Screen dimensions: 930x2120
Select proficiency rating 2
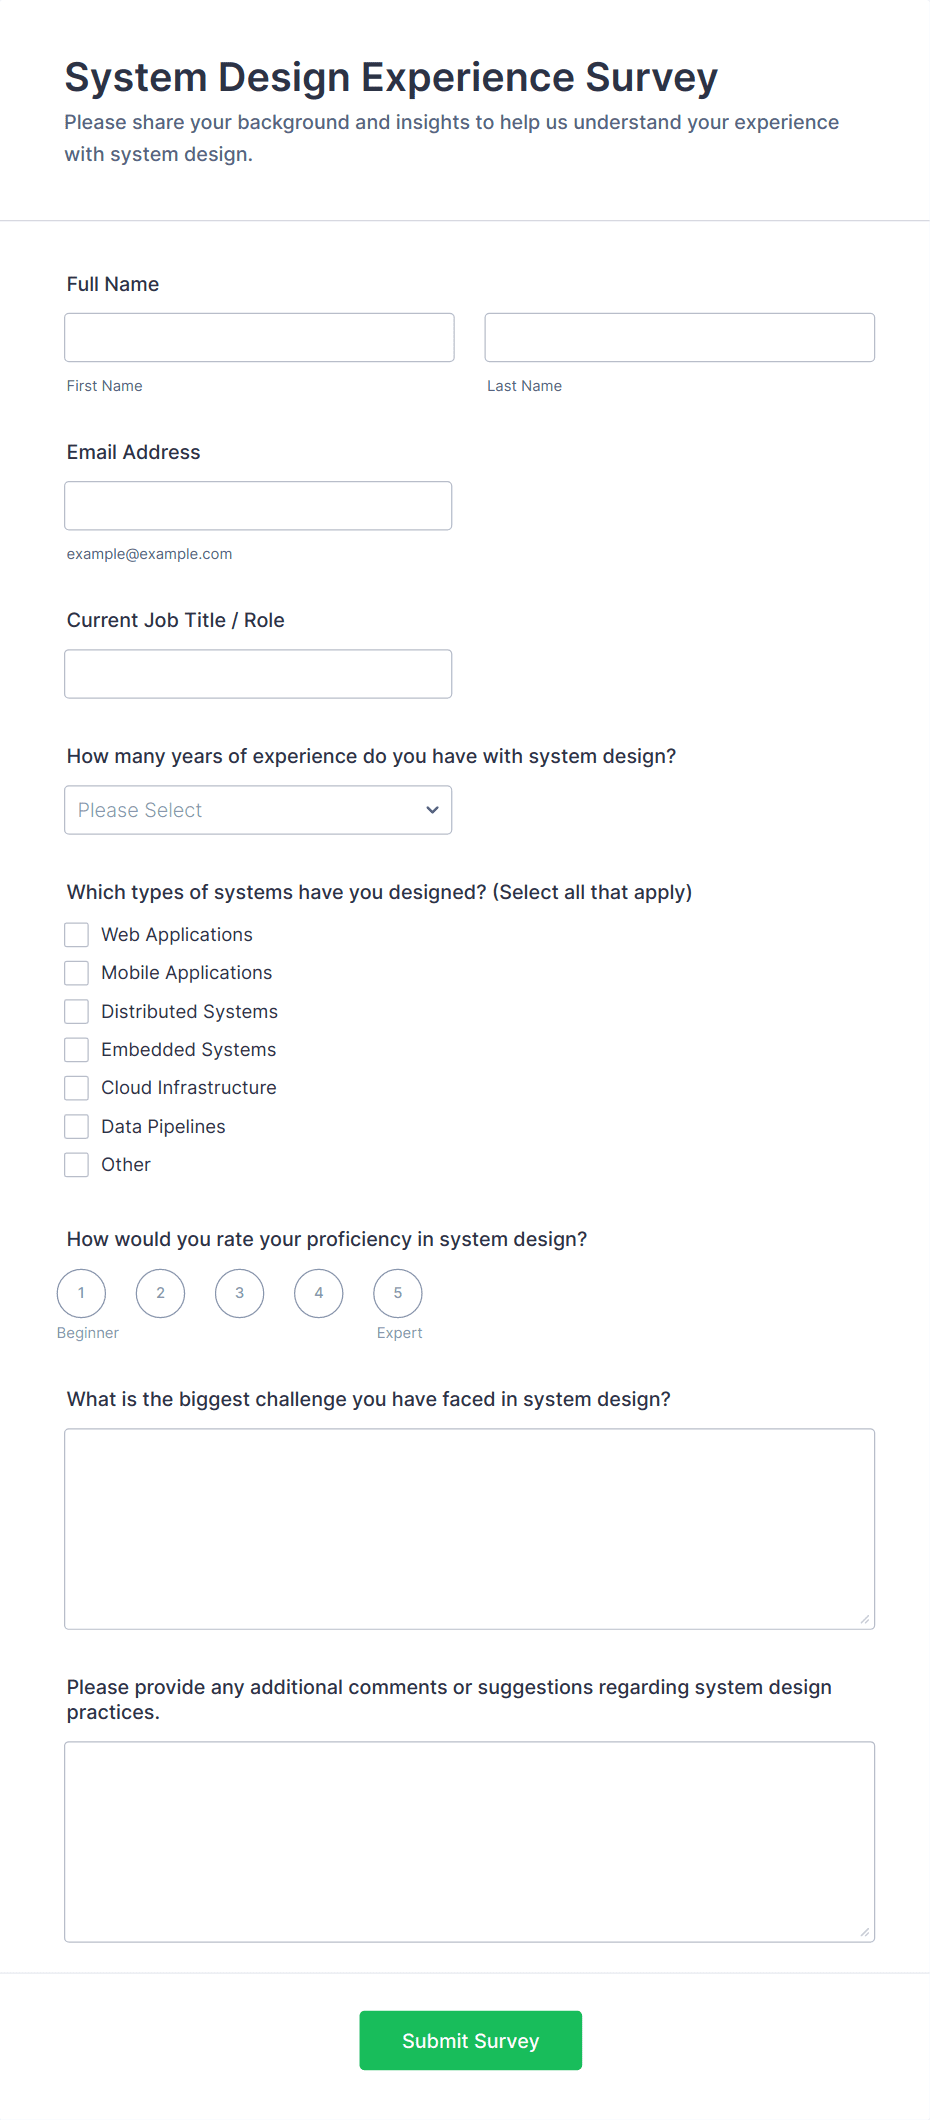tap(160, 1294)
